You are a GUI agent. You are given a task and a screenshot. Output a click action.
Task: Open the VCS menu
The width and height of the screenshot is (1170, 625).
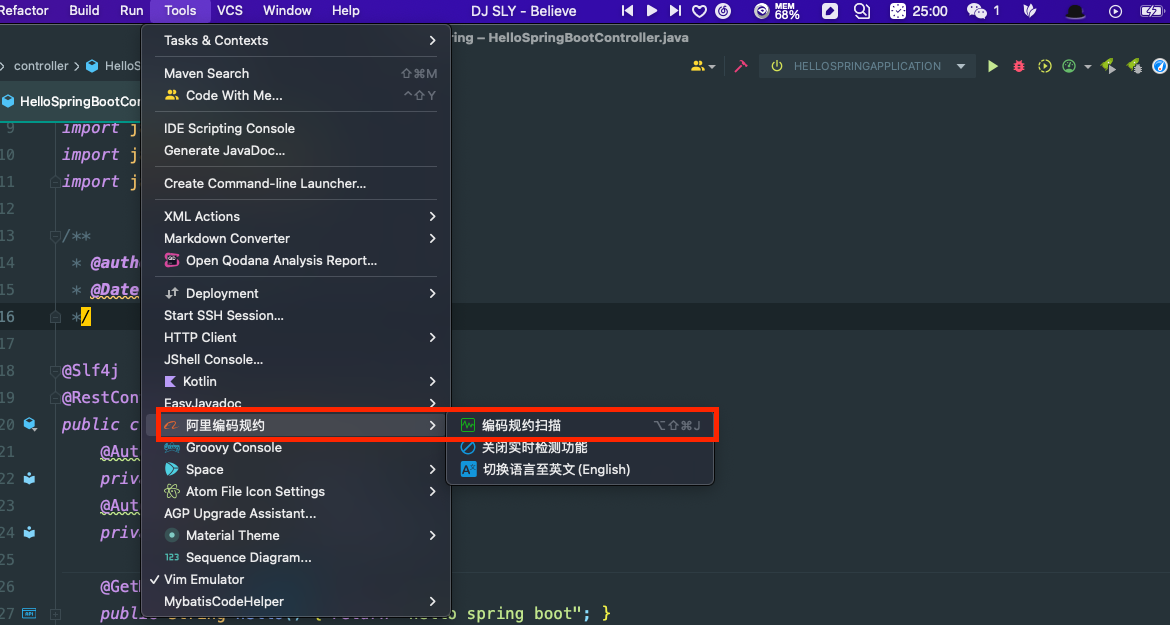click(230, 10)
